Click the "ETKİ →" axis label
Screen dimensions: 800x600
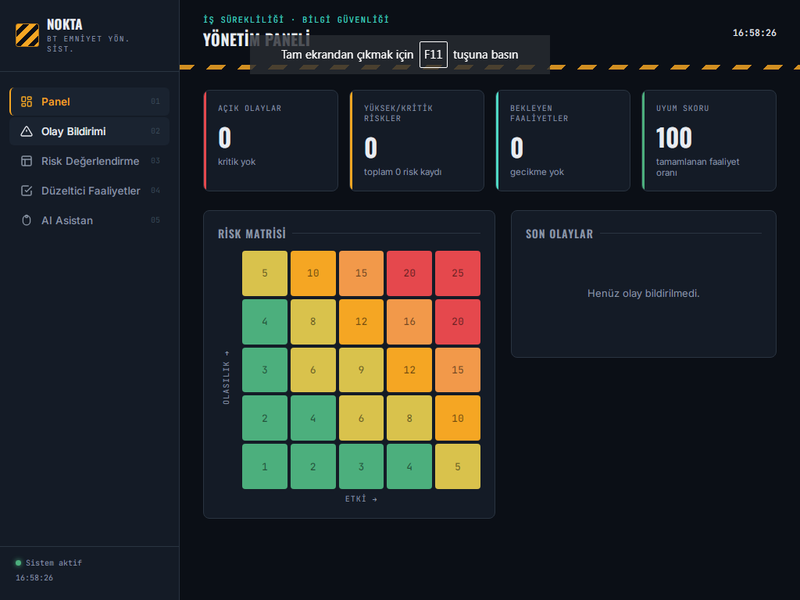click(361, 499)
